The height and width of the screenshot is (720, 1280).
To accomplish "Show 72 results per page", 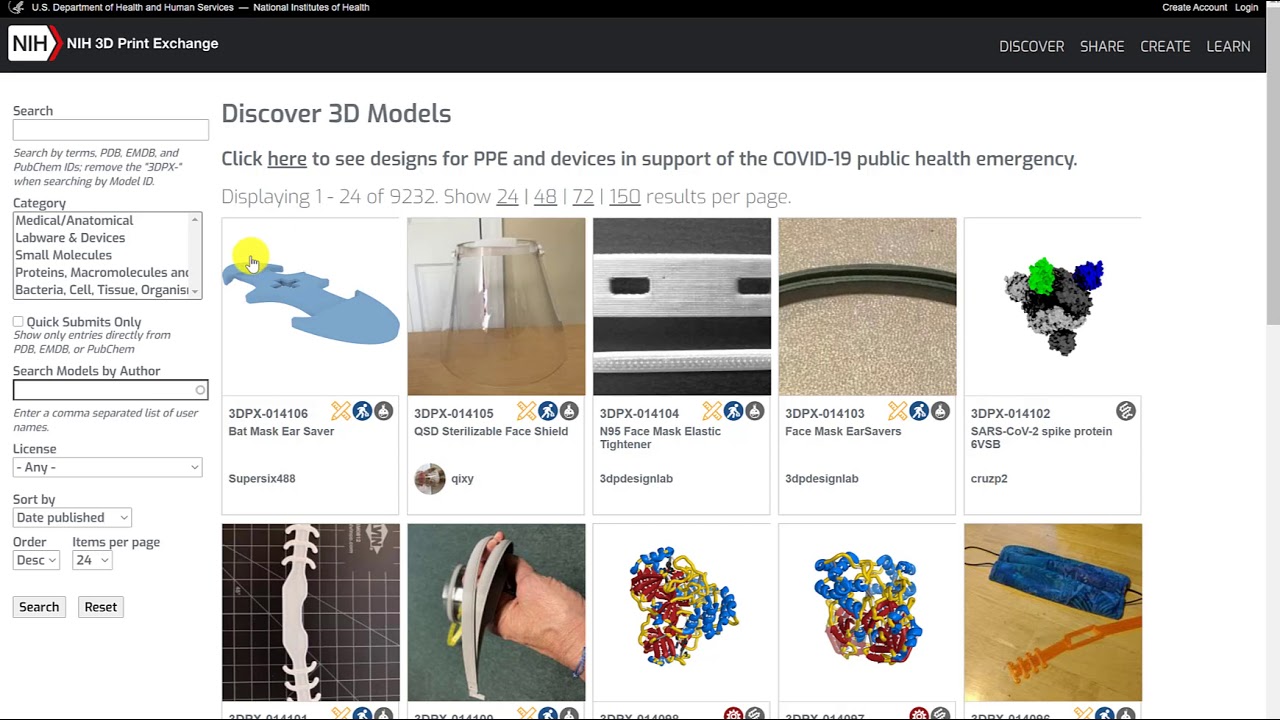I will pyautogui.click(x=583, y=197).
